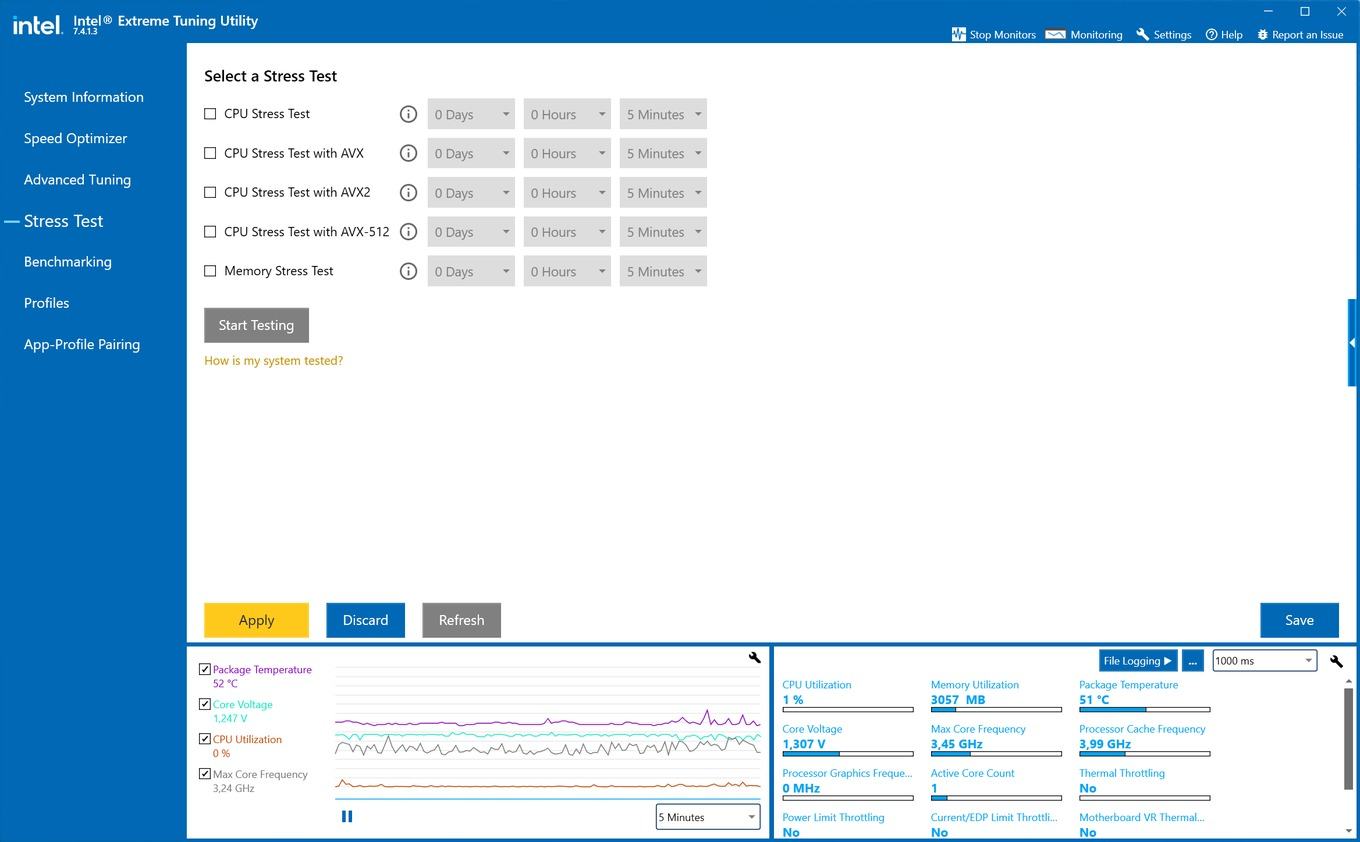Viewport: 1360px width, 842px height.
Task: Open Hours dropdown for CPU Stress Test
Action: tap(567, 114)
